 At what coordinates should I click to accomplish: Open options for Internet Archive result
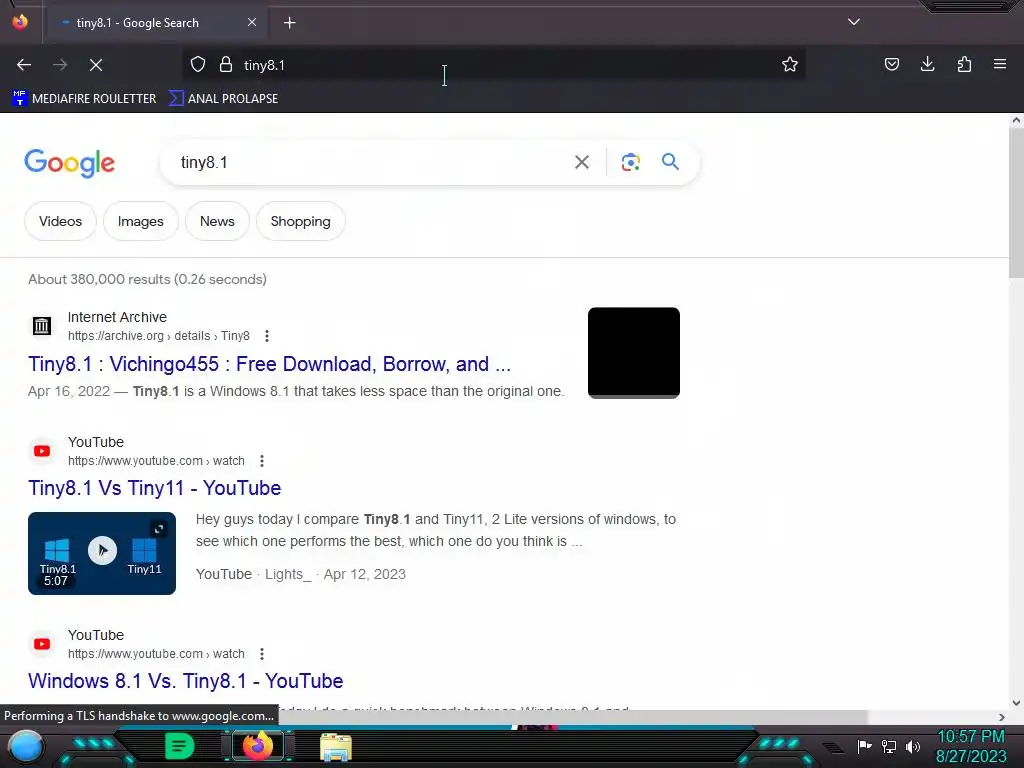pyautogui.click(x=266, y=336)
